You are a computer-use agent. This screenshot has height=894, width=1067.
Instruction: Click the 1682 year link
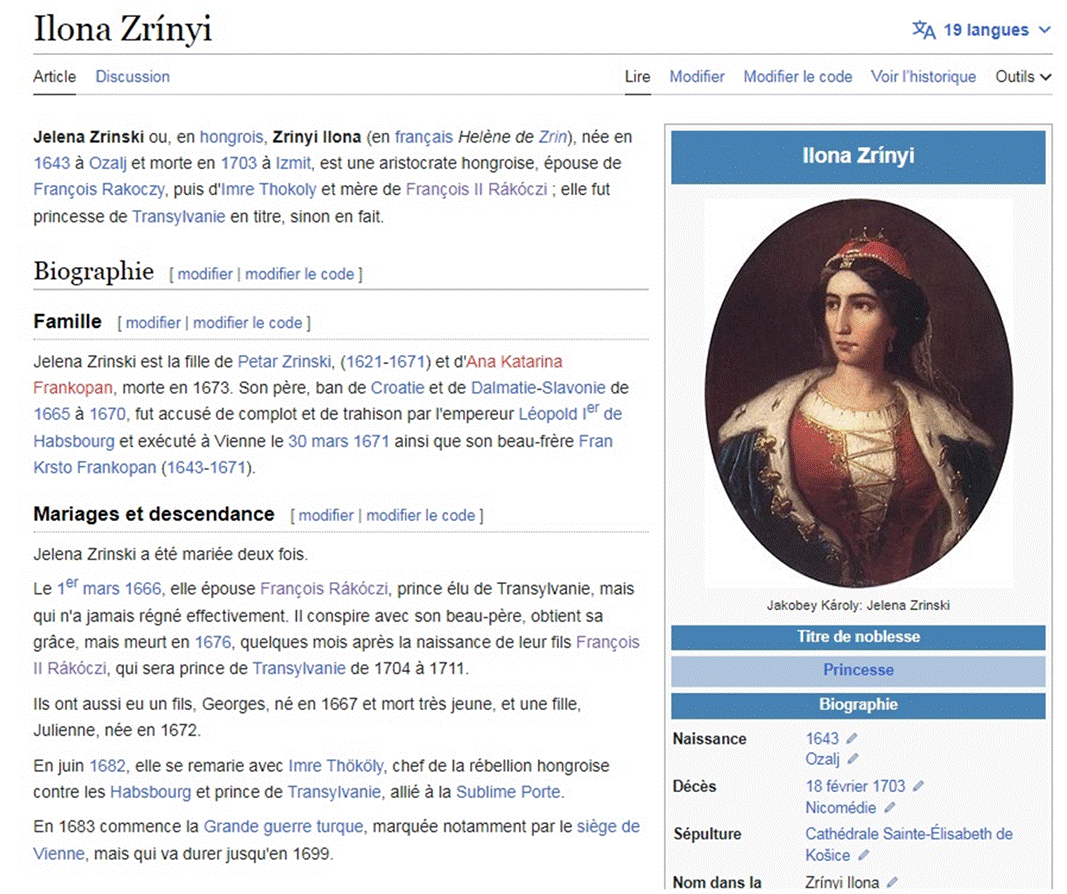tap(108, 765)
